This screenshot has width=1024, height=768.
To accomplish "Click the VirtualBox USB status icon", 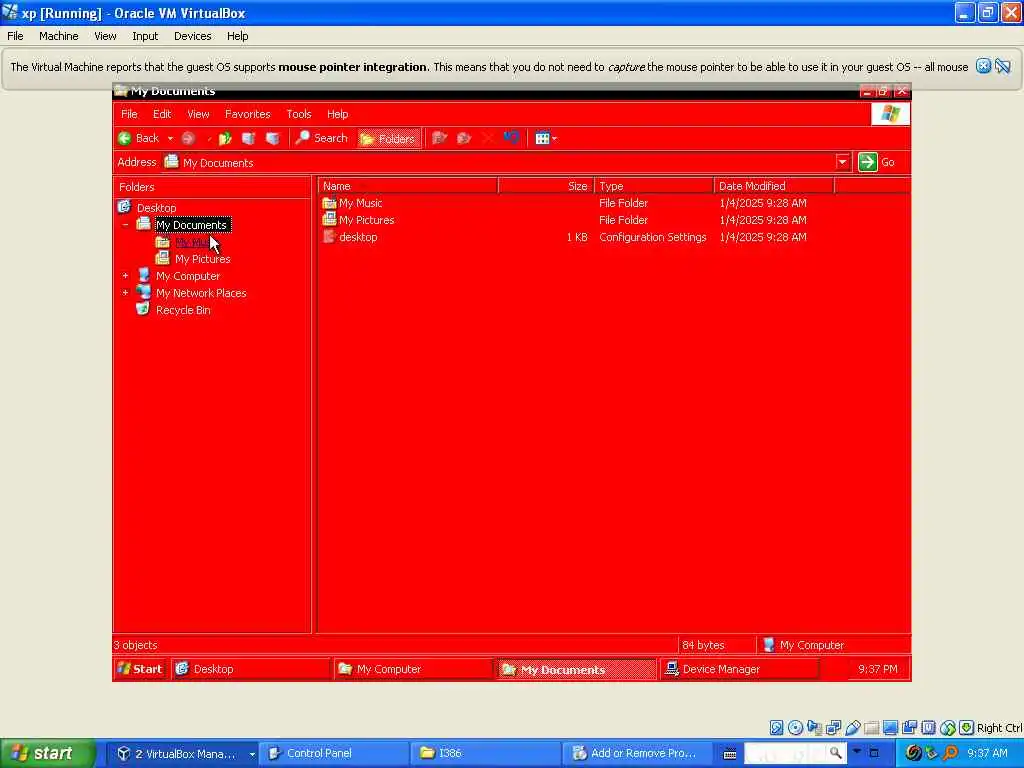I will pos(852,728).
